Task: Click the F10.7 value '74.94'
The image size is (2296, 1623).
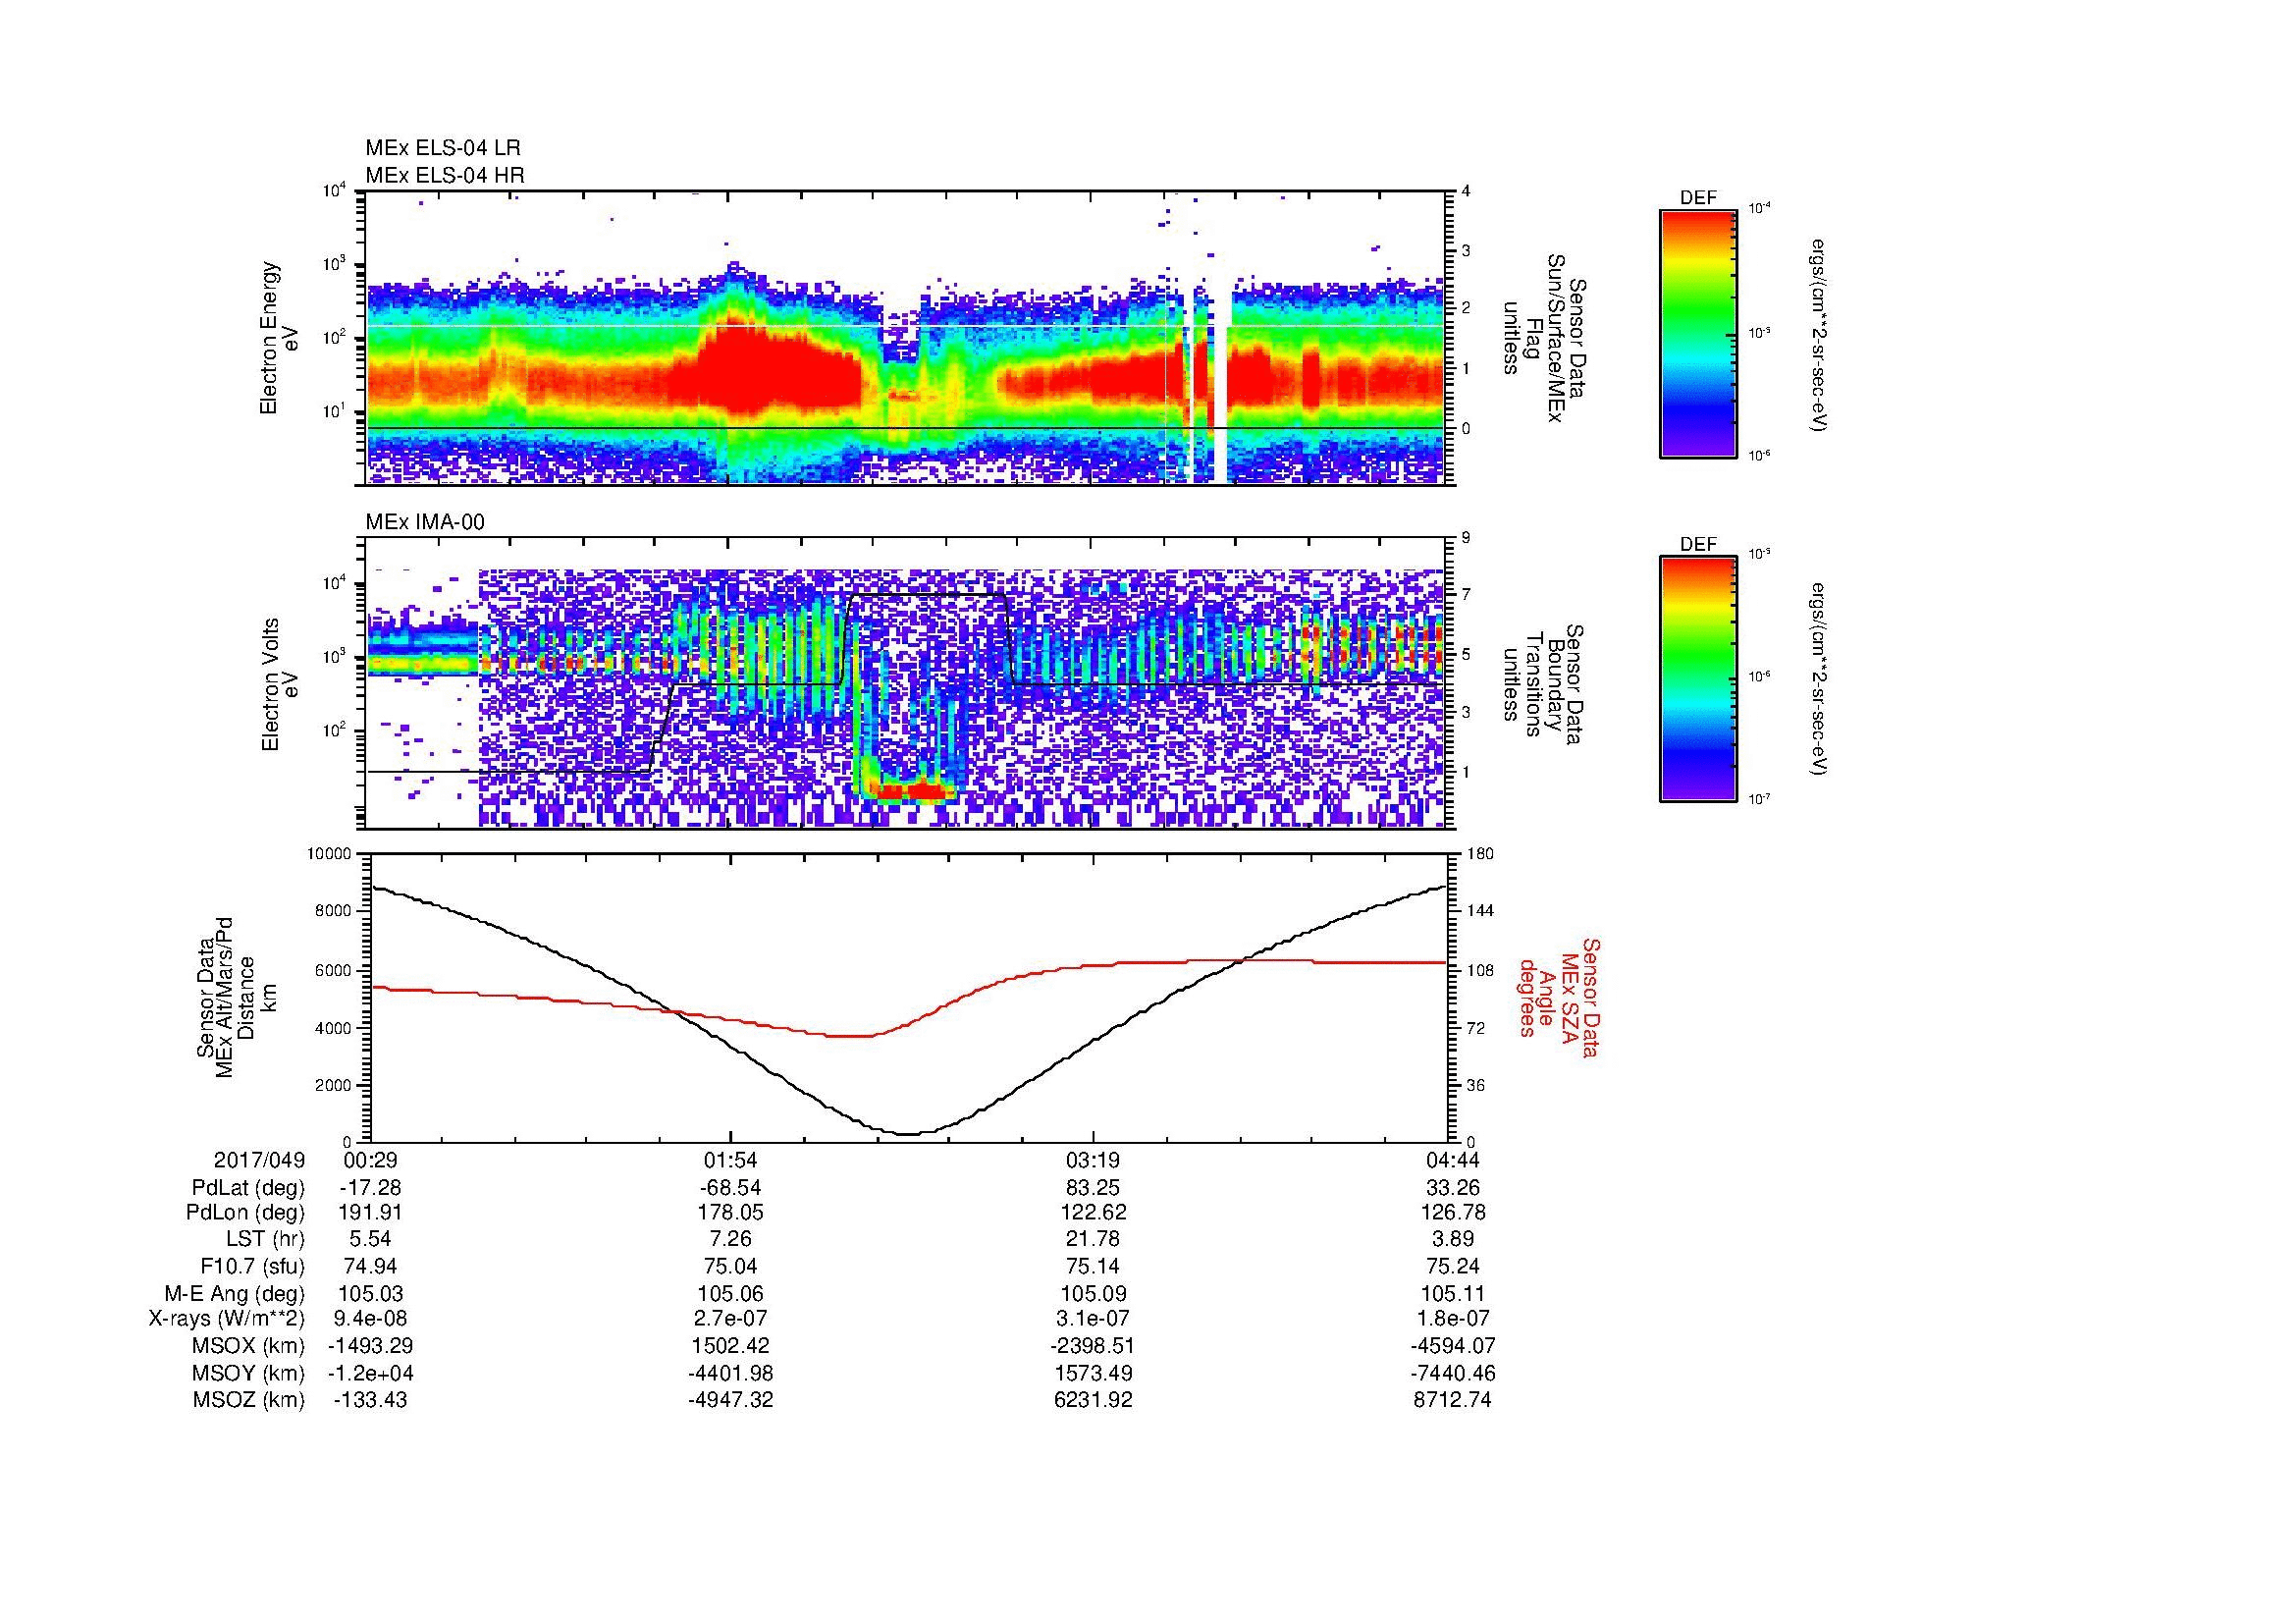Action: tap(370, 1266)
